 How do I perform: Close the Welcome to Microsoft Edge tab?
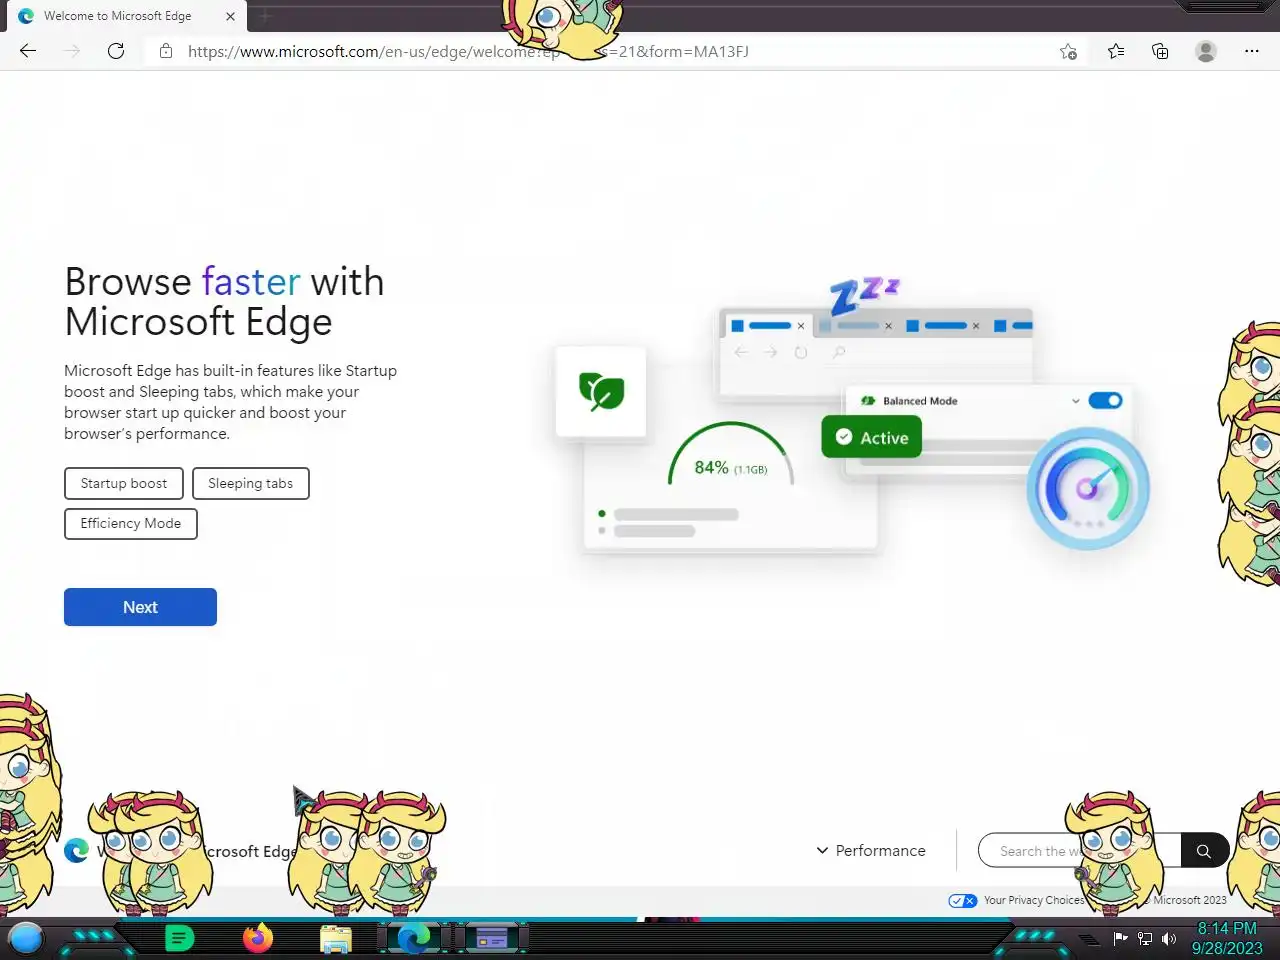click(230, 16)
